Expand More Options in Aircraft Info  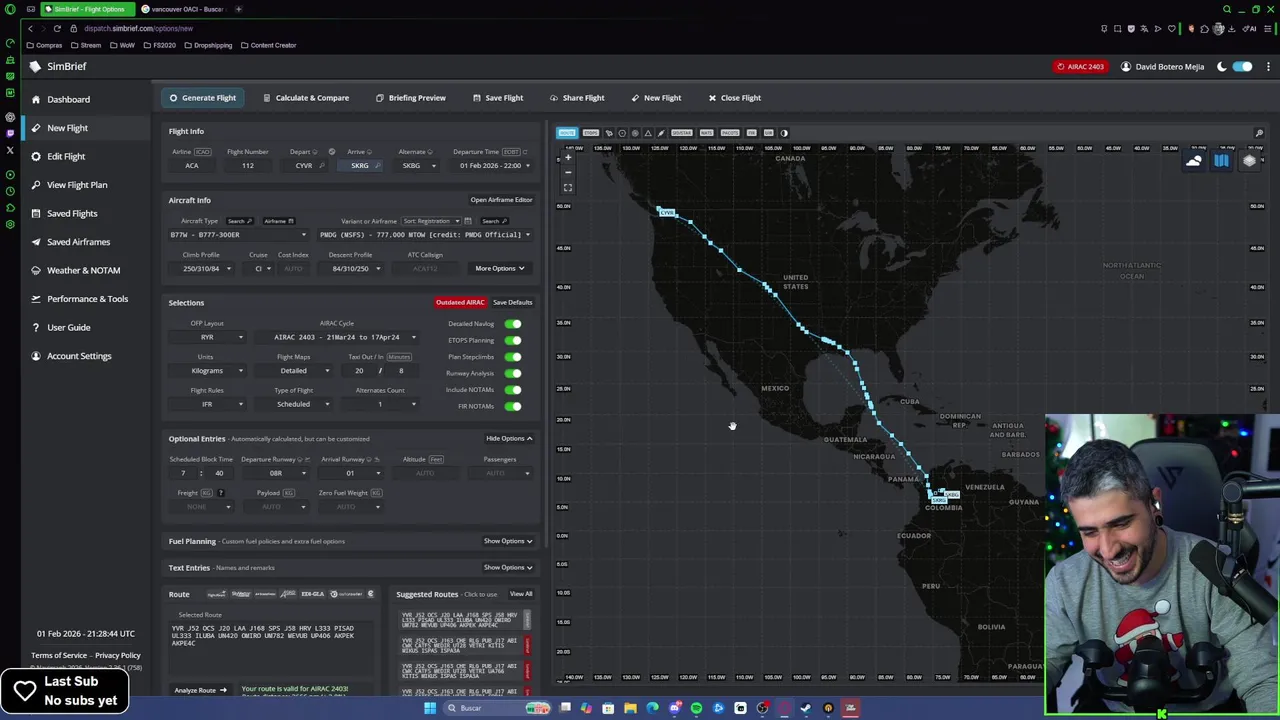point(500,268)
